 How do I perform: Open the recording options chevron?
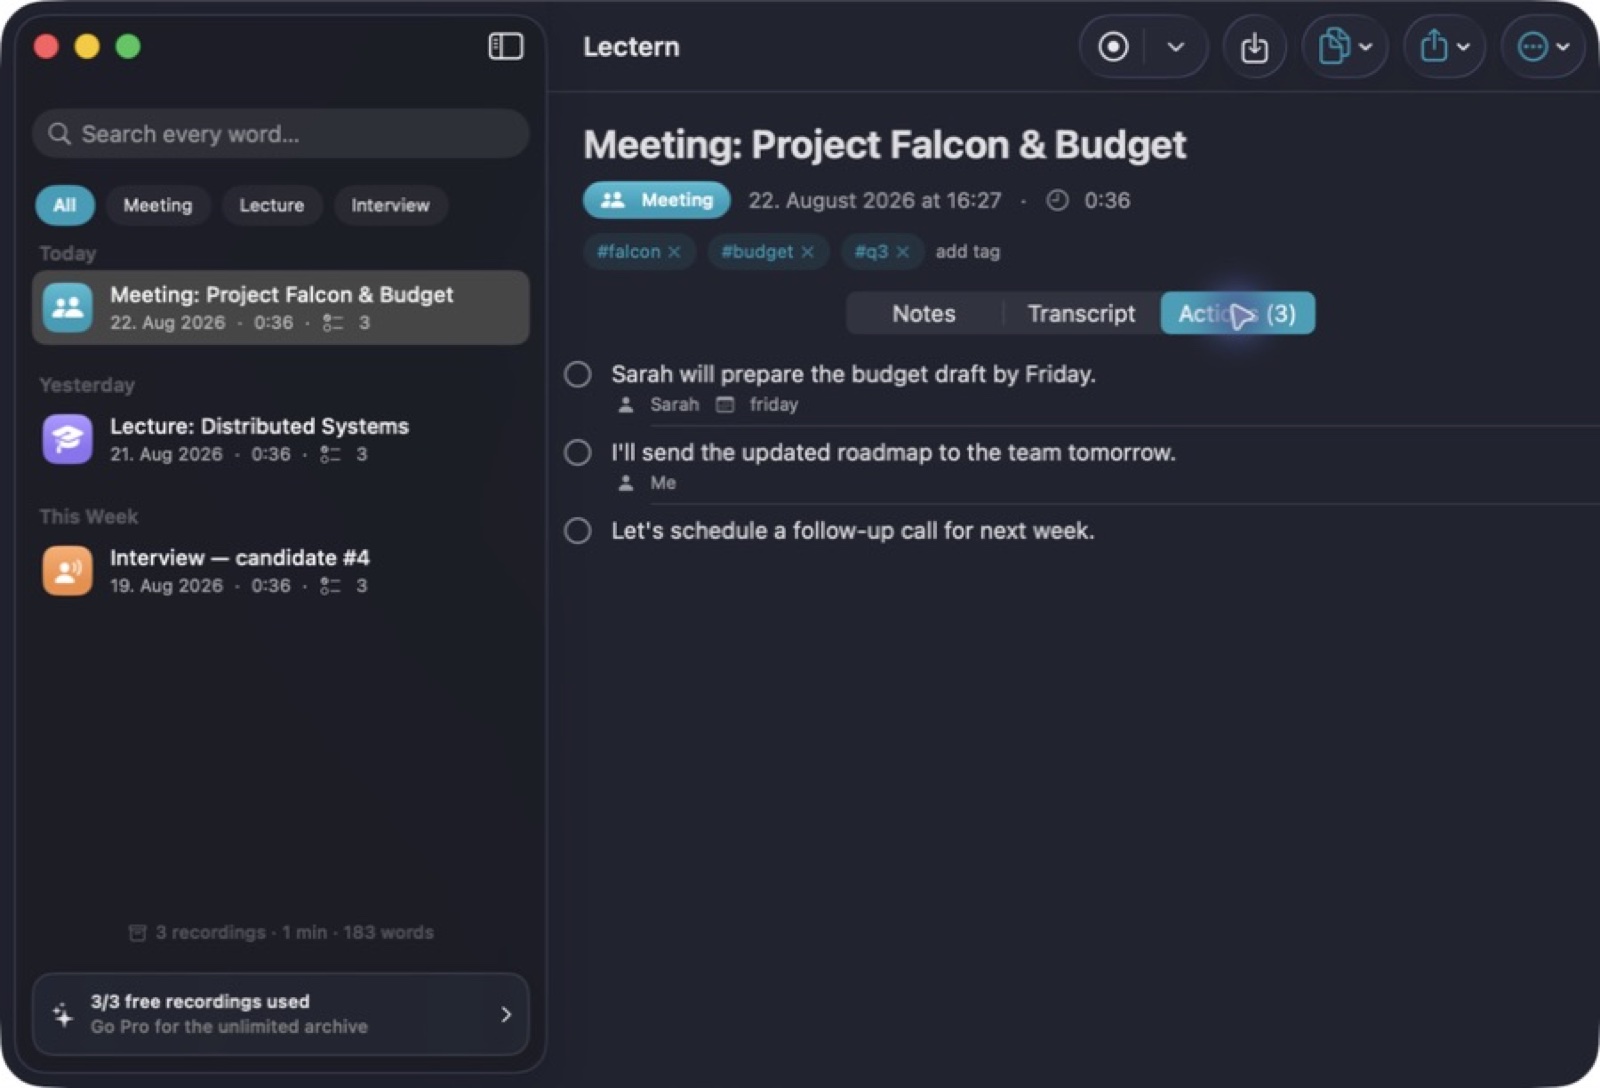point(1176,46)
